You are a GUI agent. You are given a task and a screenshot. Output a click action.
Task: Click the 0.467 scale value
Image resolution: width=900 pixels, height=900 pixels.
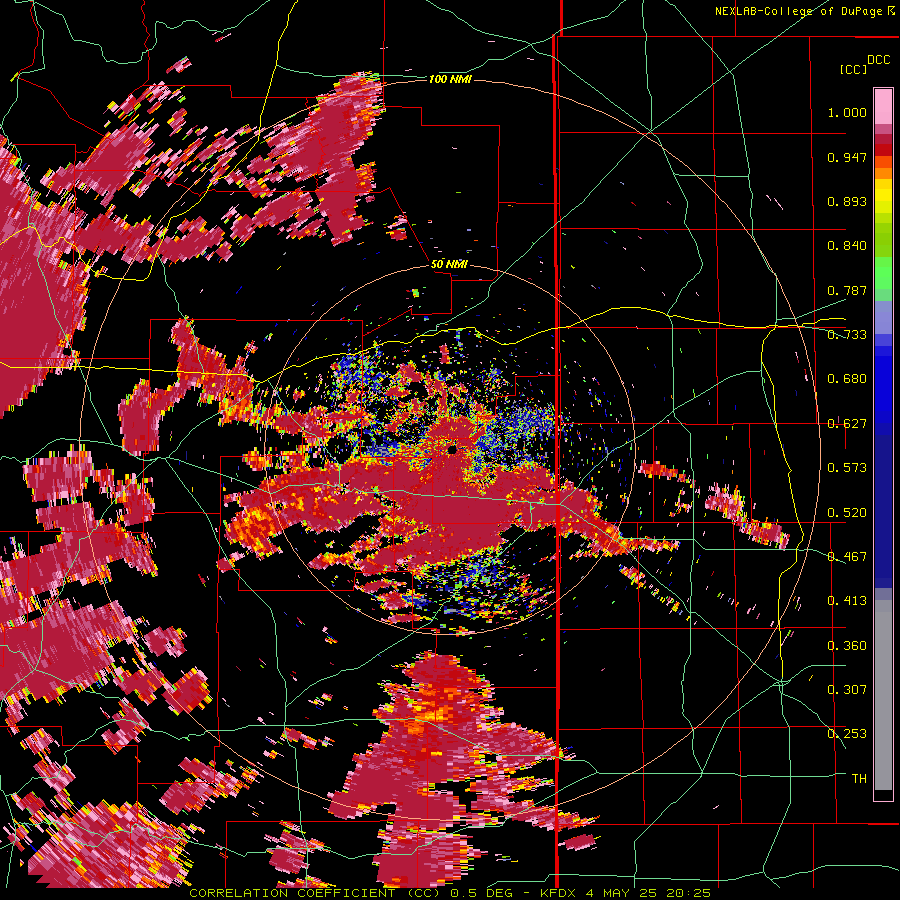(x=847, y=557)
